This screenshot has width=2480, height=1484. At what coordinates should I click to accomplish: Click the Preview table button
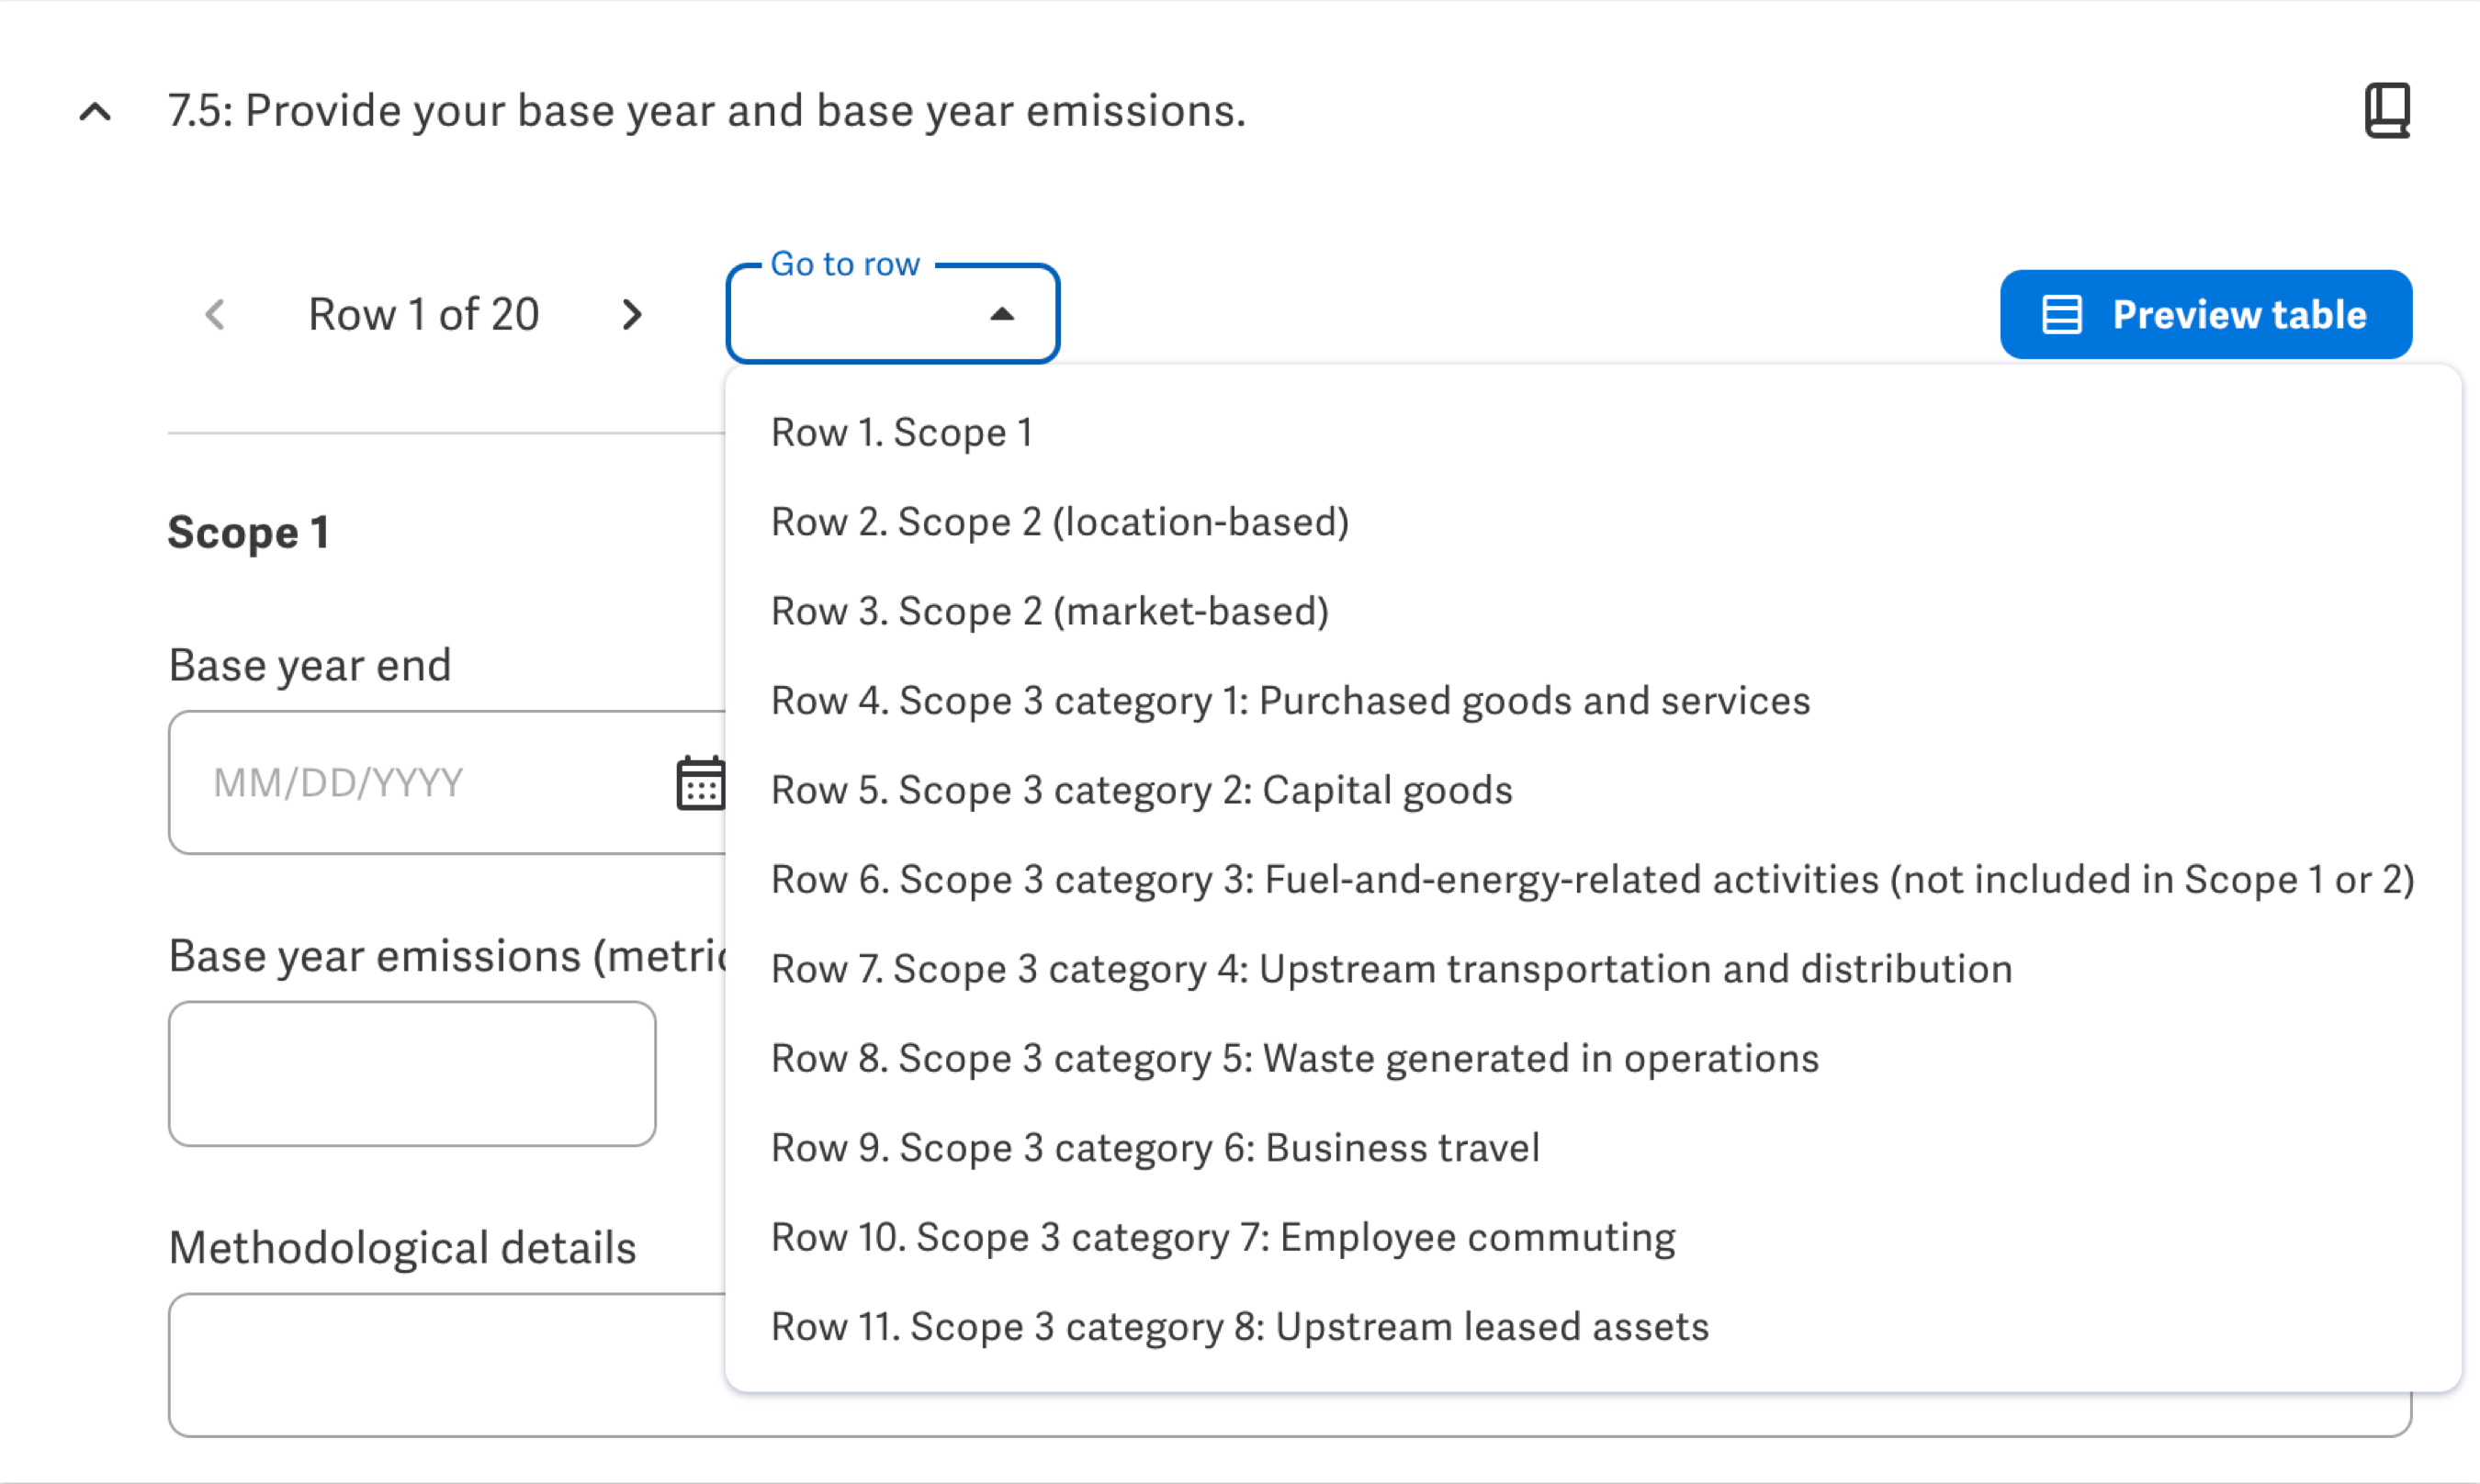click(2205, 314)
